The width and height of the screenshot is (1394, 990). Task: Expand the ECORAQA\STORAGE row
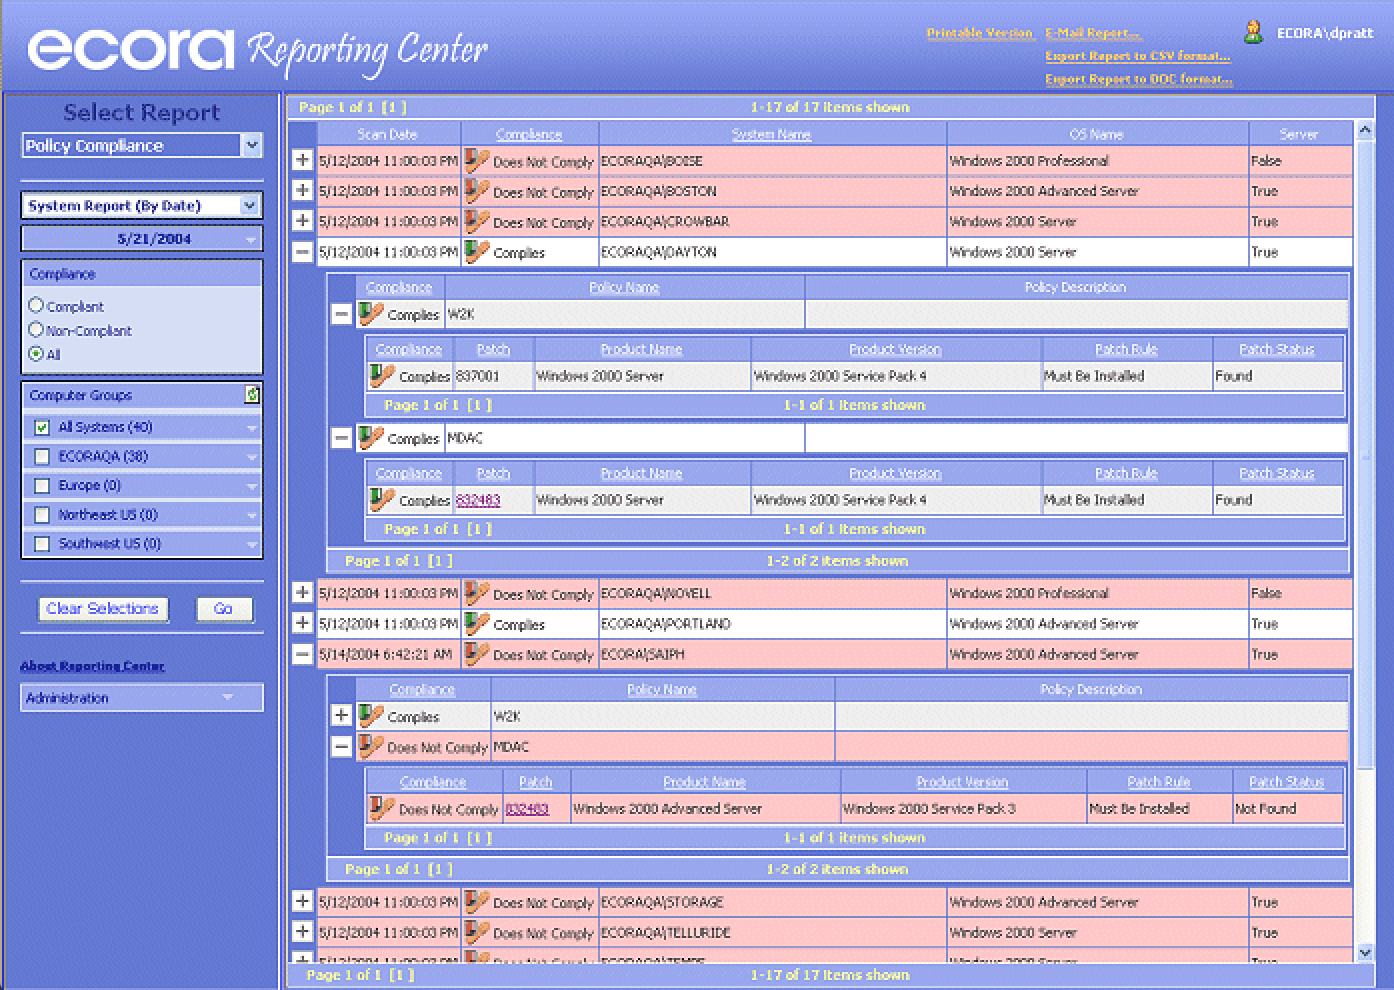(x=303, y=901)
